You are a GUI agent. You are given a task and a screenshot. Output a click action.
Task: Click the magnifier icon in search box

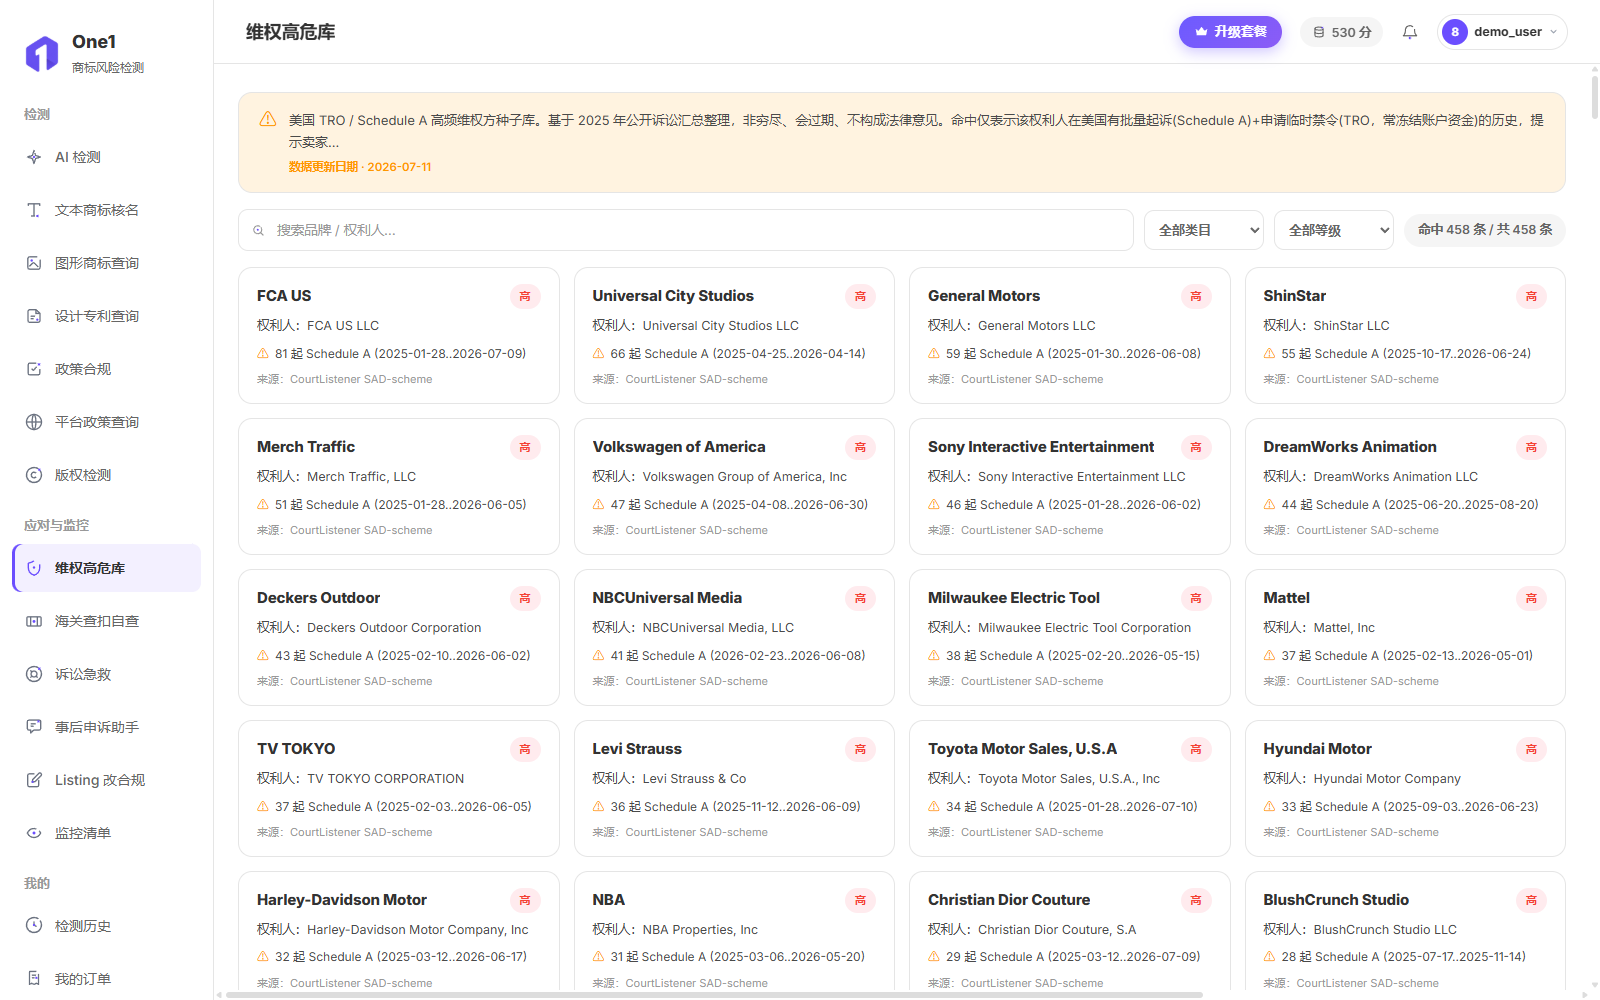pyautogui.click(x=258, y=230)
